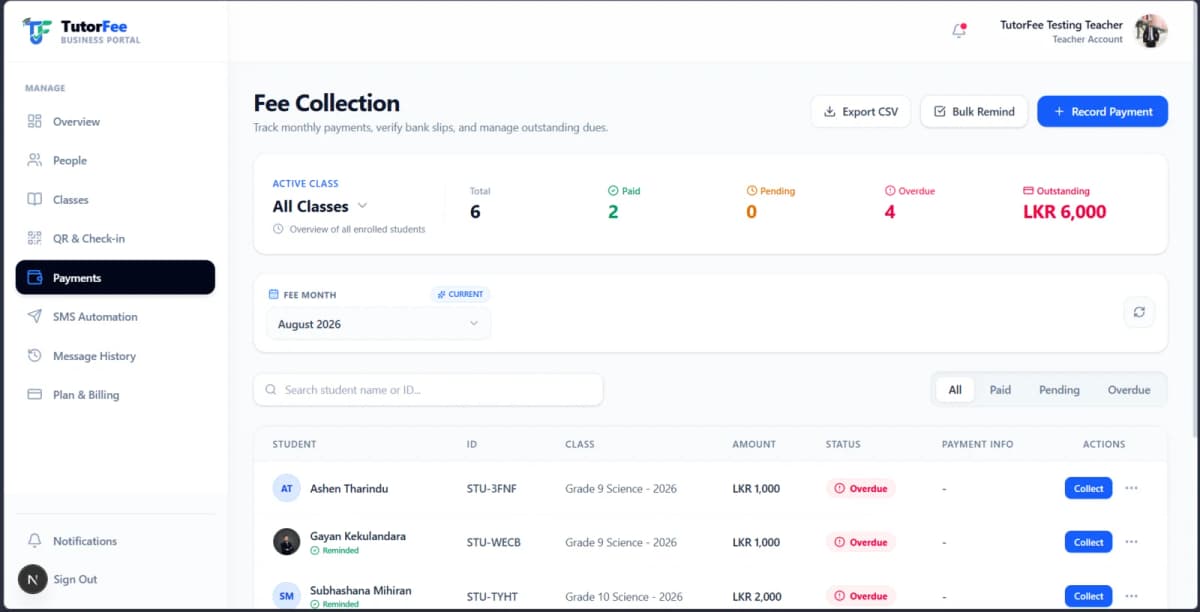Click the CURRENT badge beside Fee Month
This screenshot has height=612, width=1200.
[460, 294]
